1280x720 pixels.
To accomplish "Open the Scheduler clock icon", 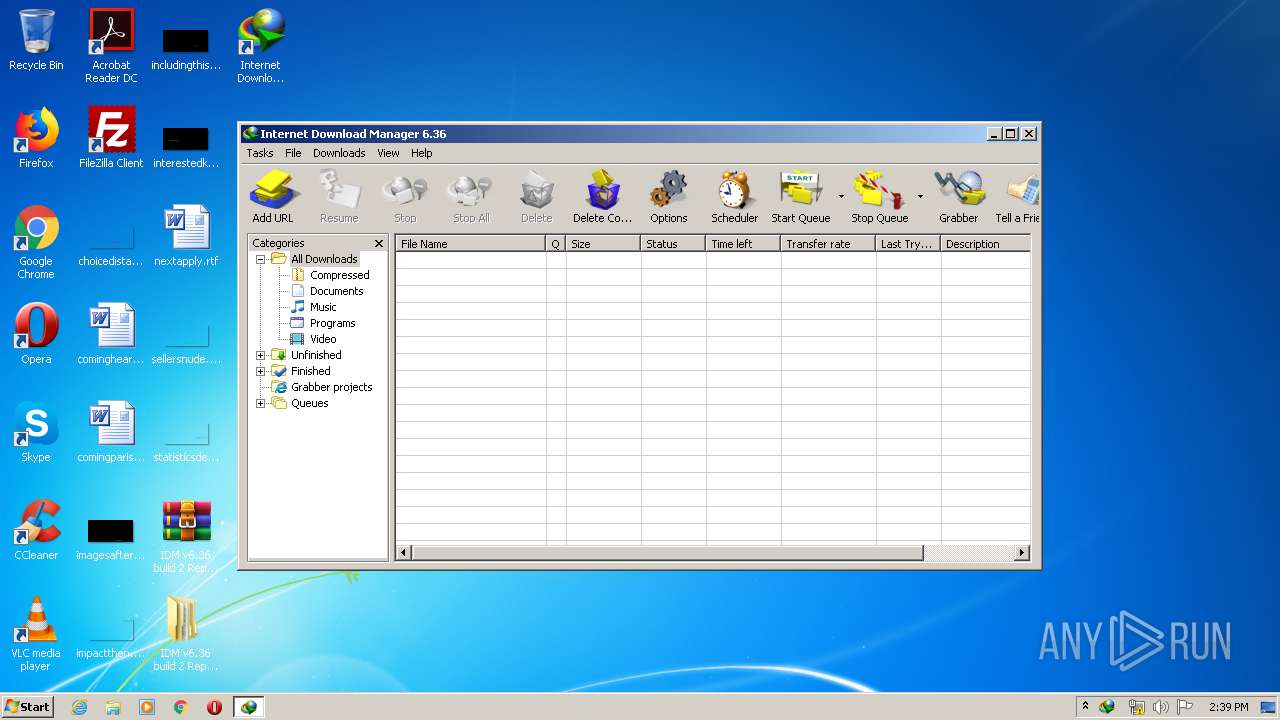I will [x=734, y=197].
